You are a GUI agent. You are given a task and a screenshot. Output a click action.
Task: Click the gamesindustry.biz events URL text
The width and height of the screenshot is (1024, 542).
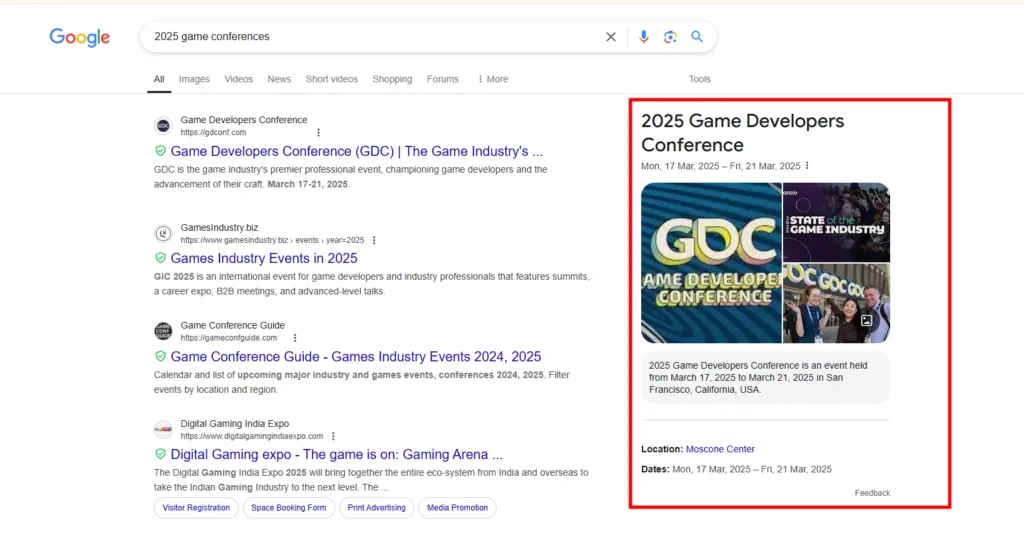(272, 240)
